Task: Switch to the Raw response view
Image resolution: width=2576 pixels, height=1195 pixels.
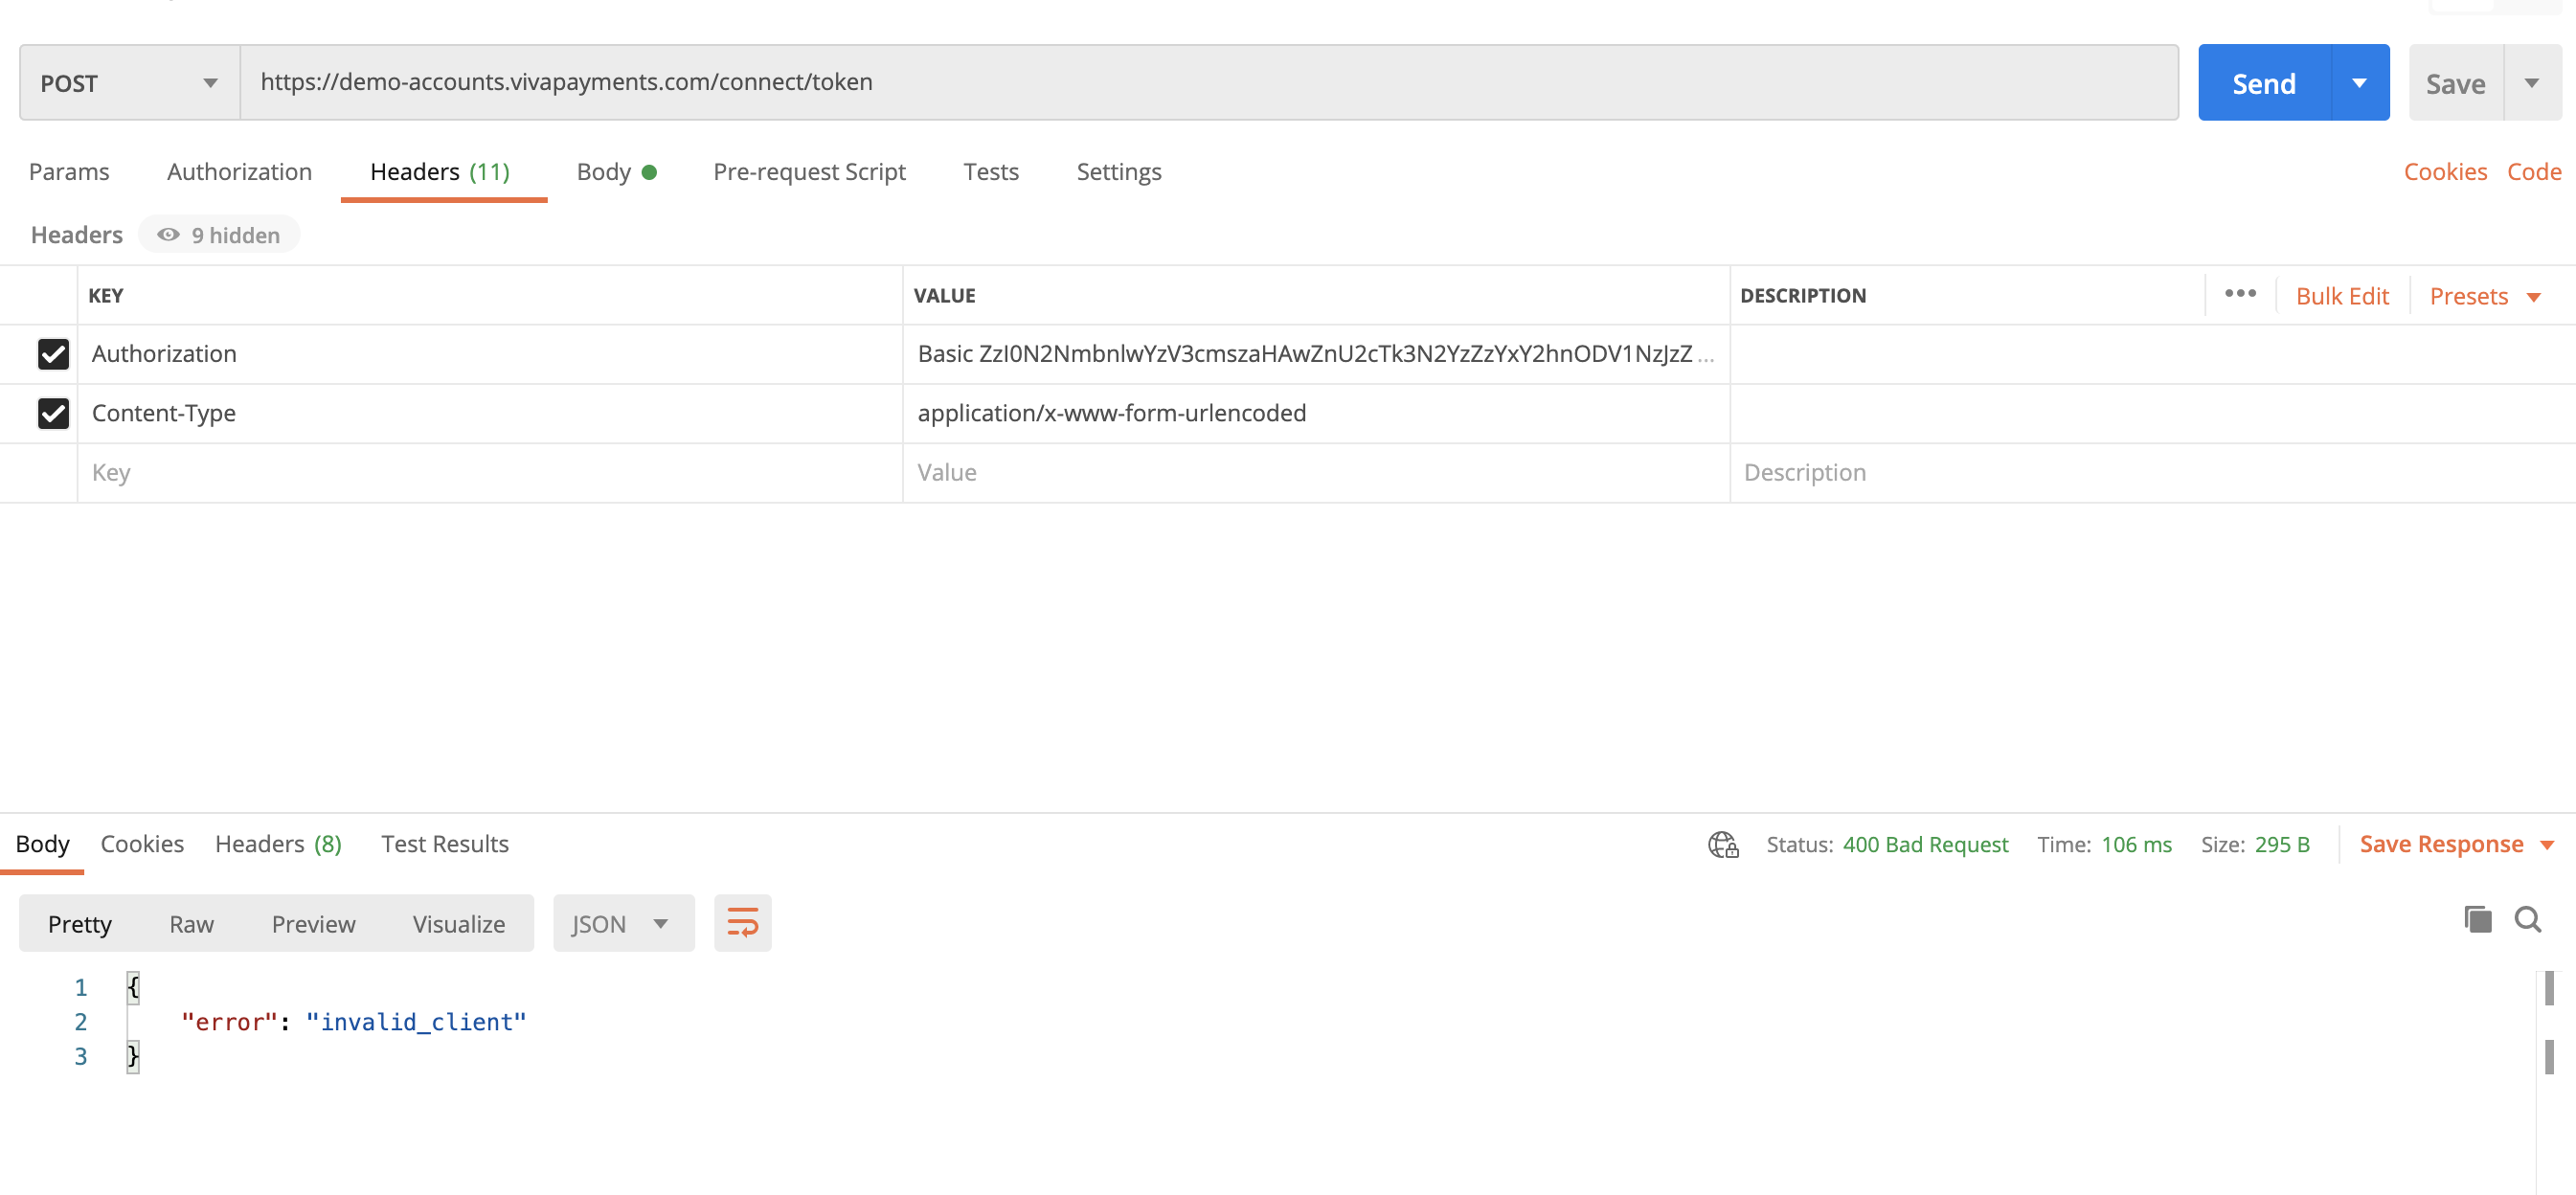Action: 190,923
